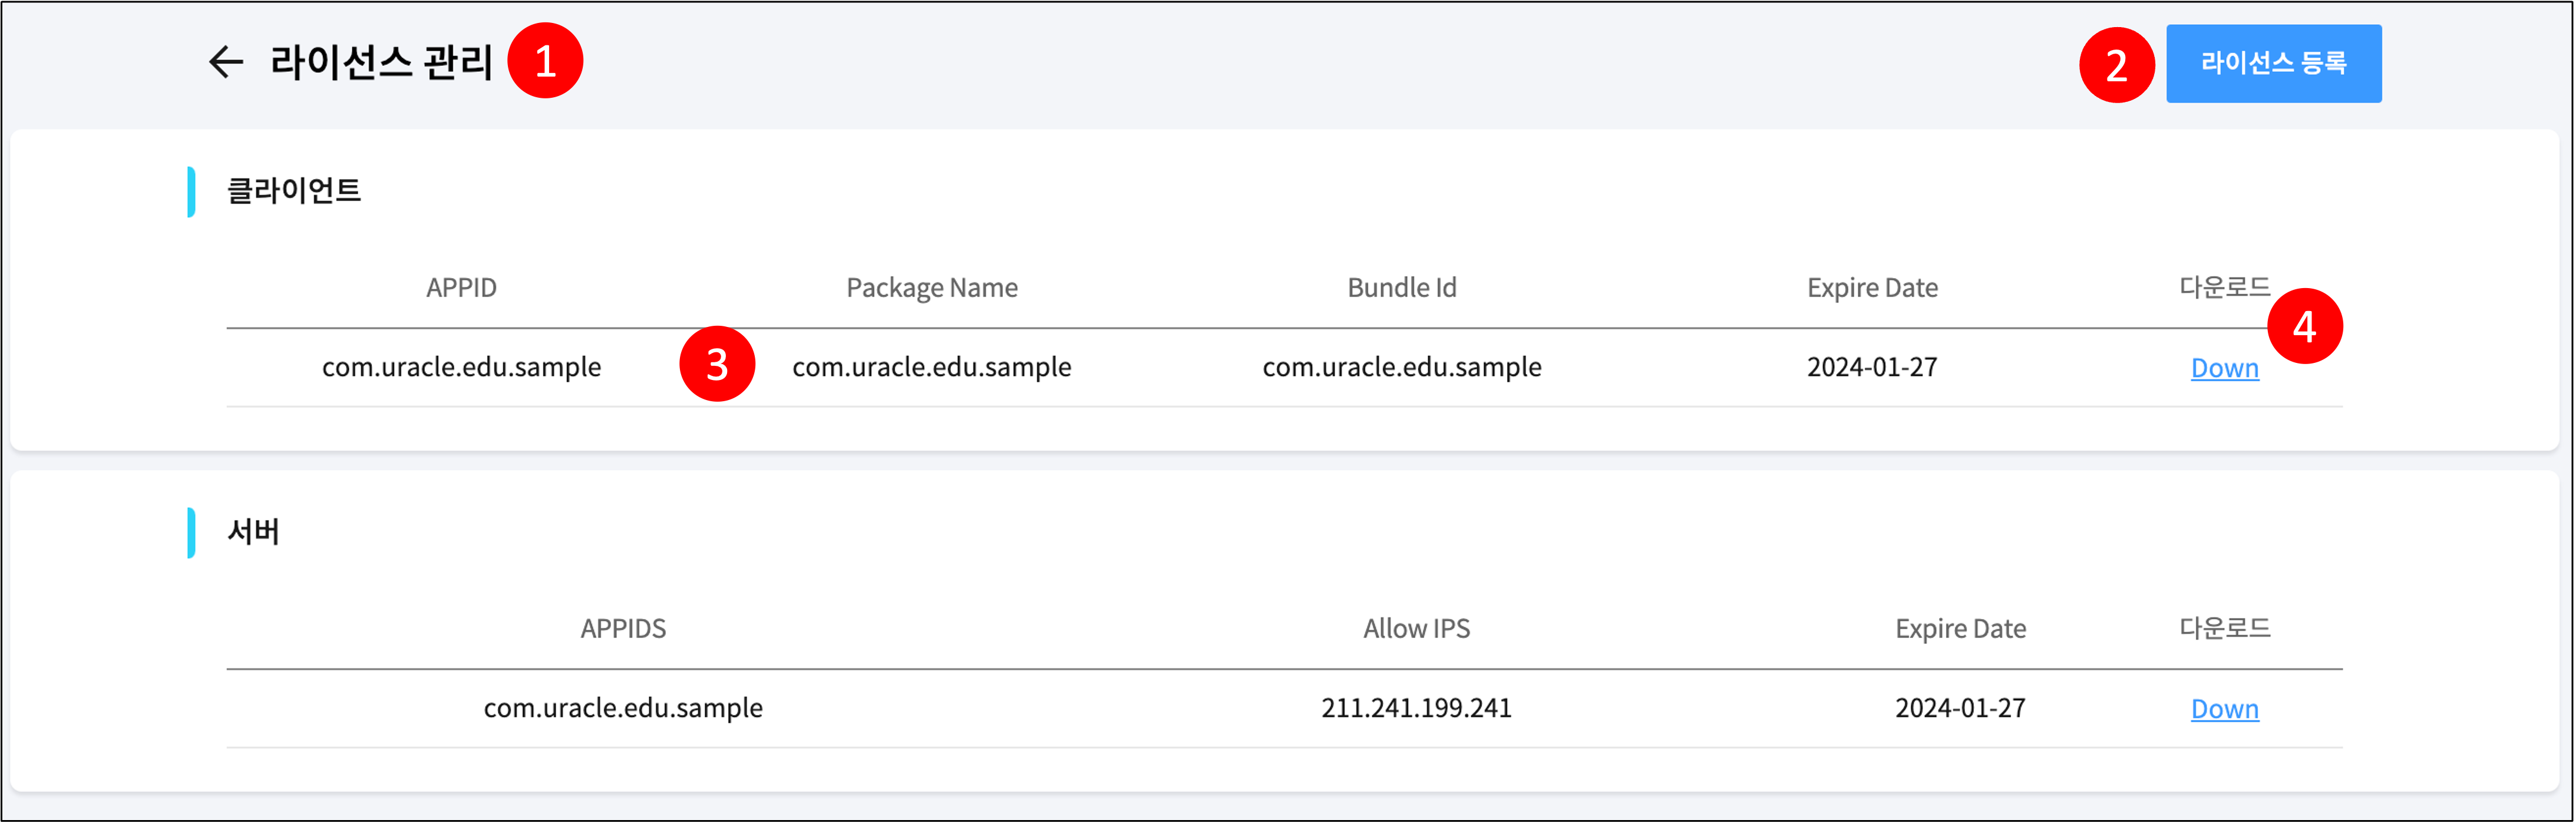Screen dimensions: 2576x823
Task: Click the 라이선스 관리 page title
Action: 381,62
